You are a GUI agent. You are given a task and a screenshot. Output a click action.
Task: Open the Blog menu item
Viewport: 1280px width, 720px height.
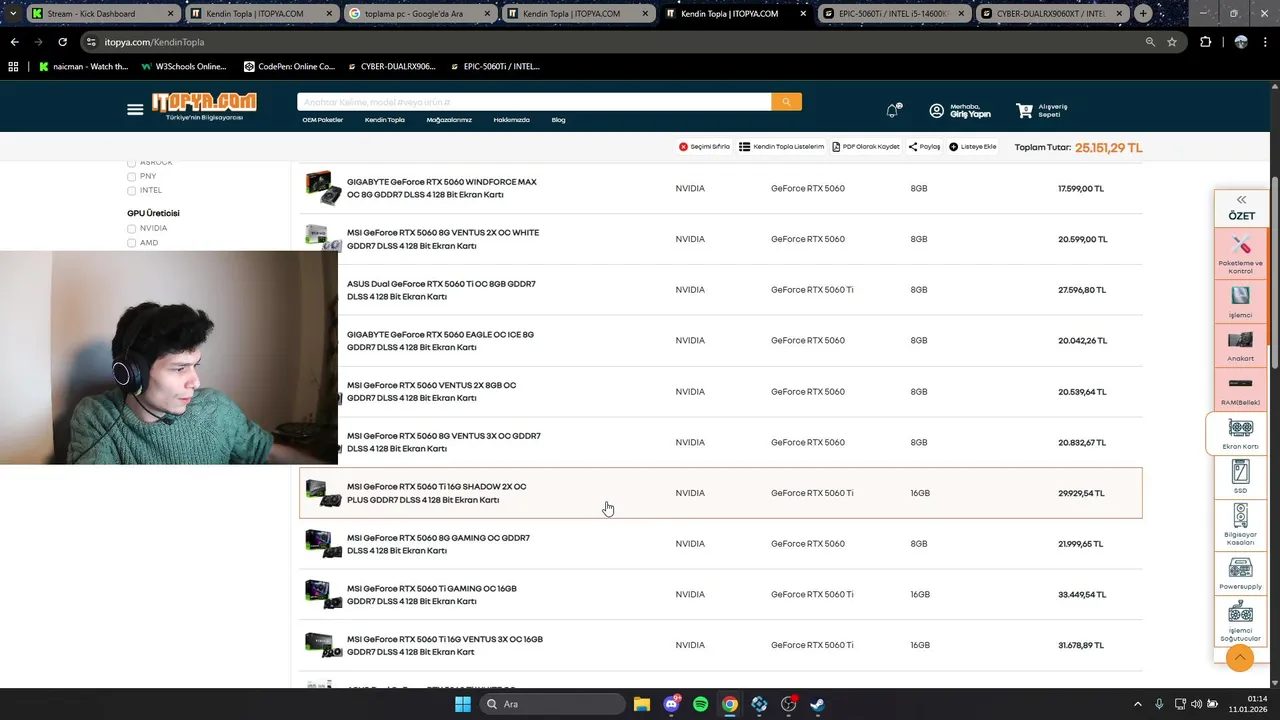tap(558, 120)
